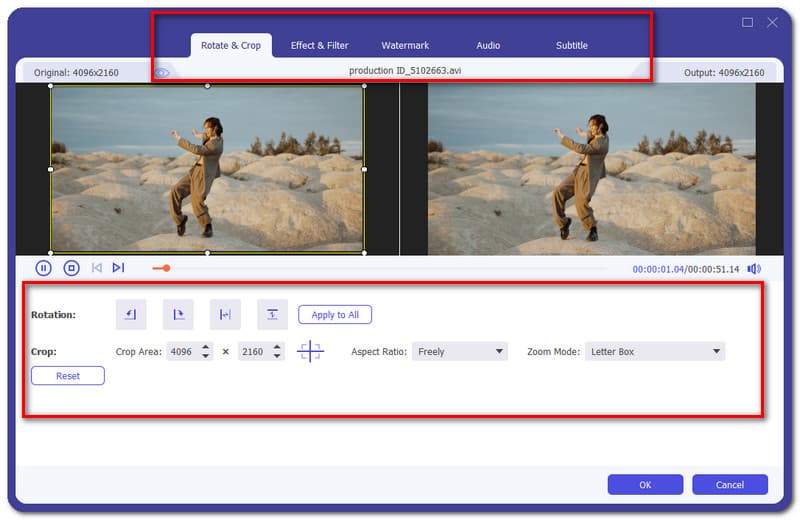
Task: Toggle the original preview eye icon
Action: 162,72
